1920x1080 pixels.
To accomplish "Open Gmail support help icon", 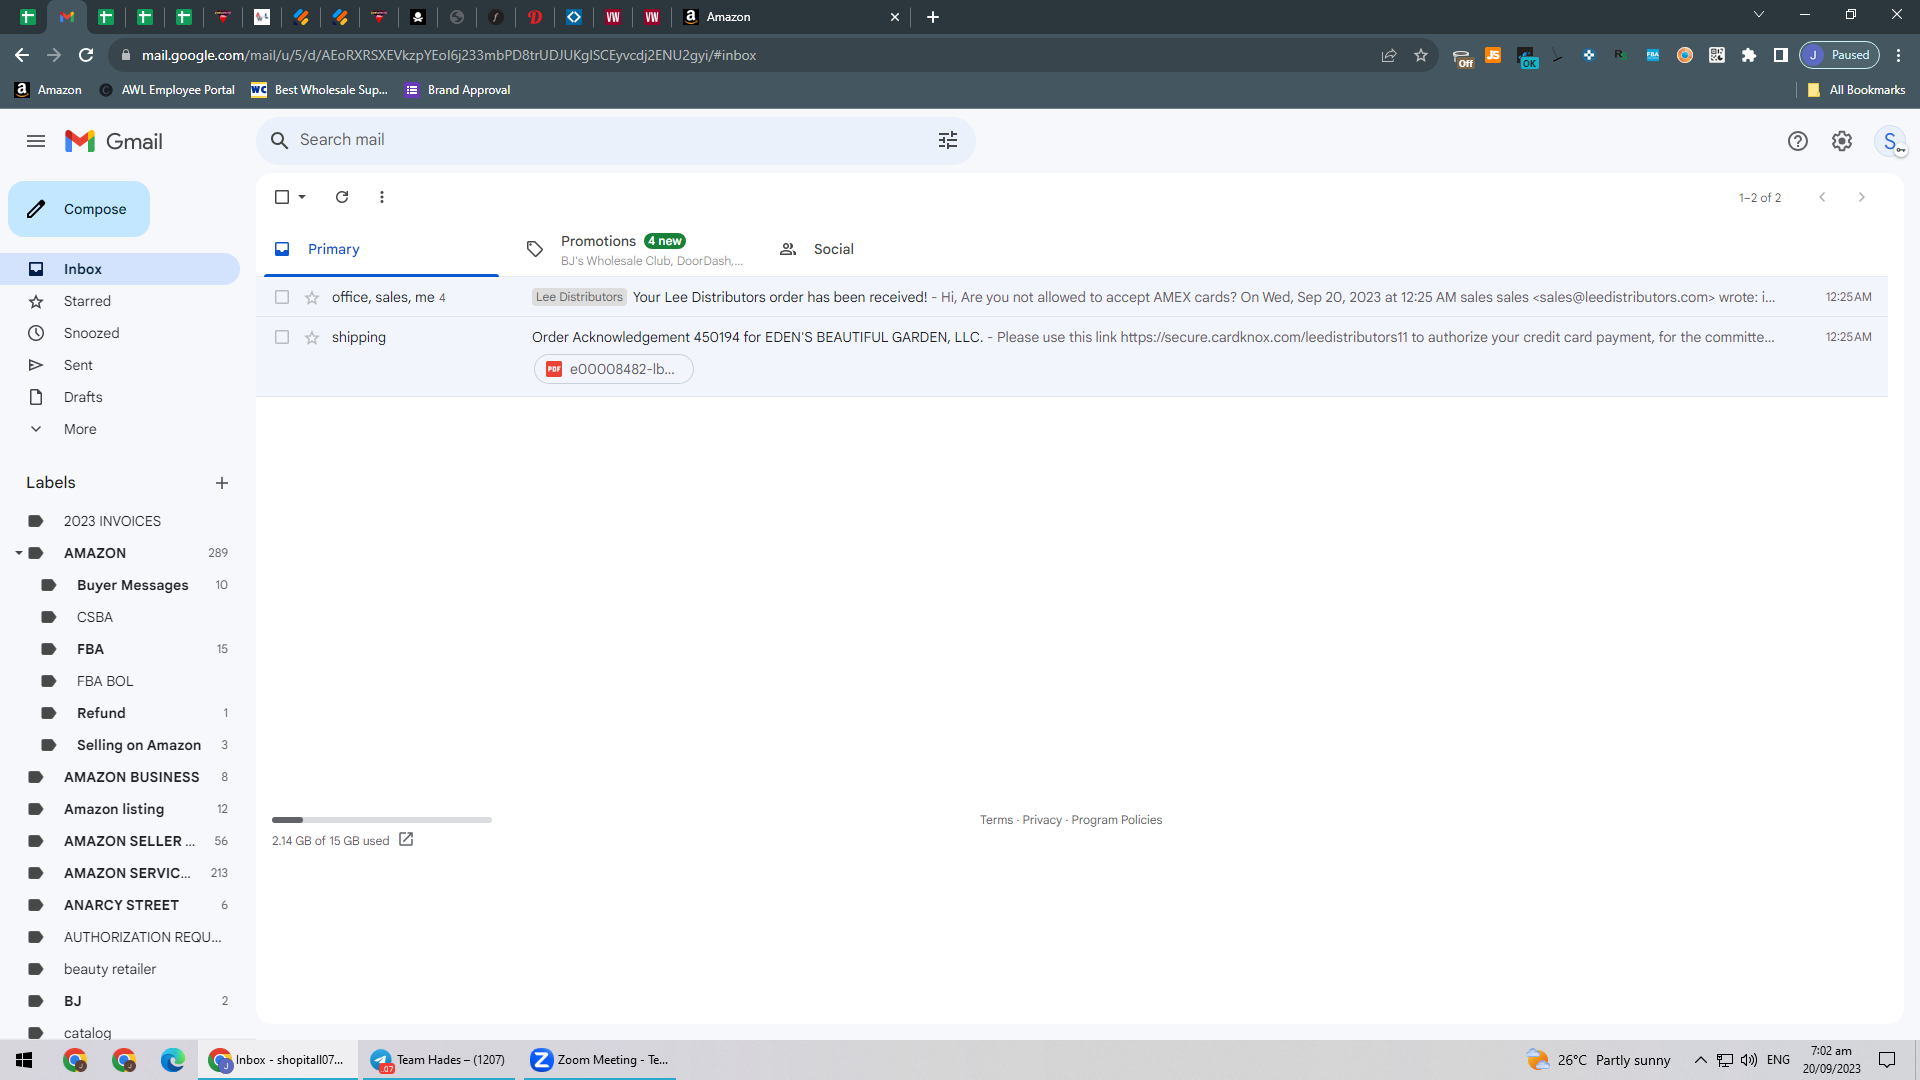I will (1798, 141).
